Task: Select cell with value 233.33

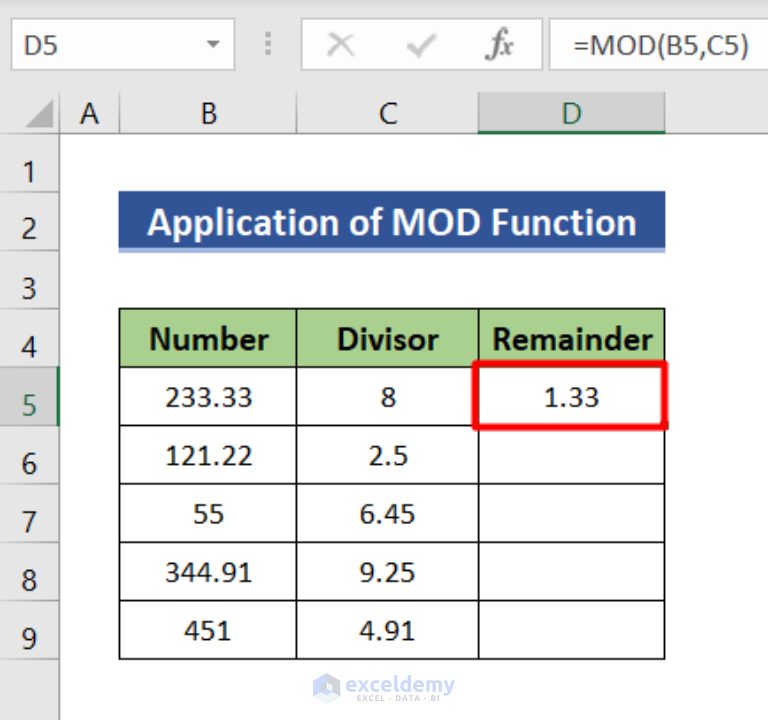Action: coord(208,397)
